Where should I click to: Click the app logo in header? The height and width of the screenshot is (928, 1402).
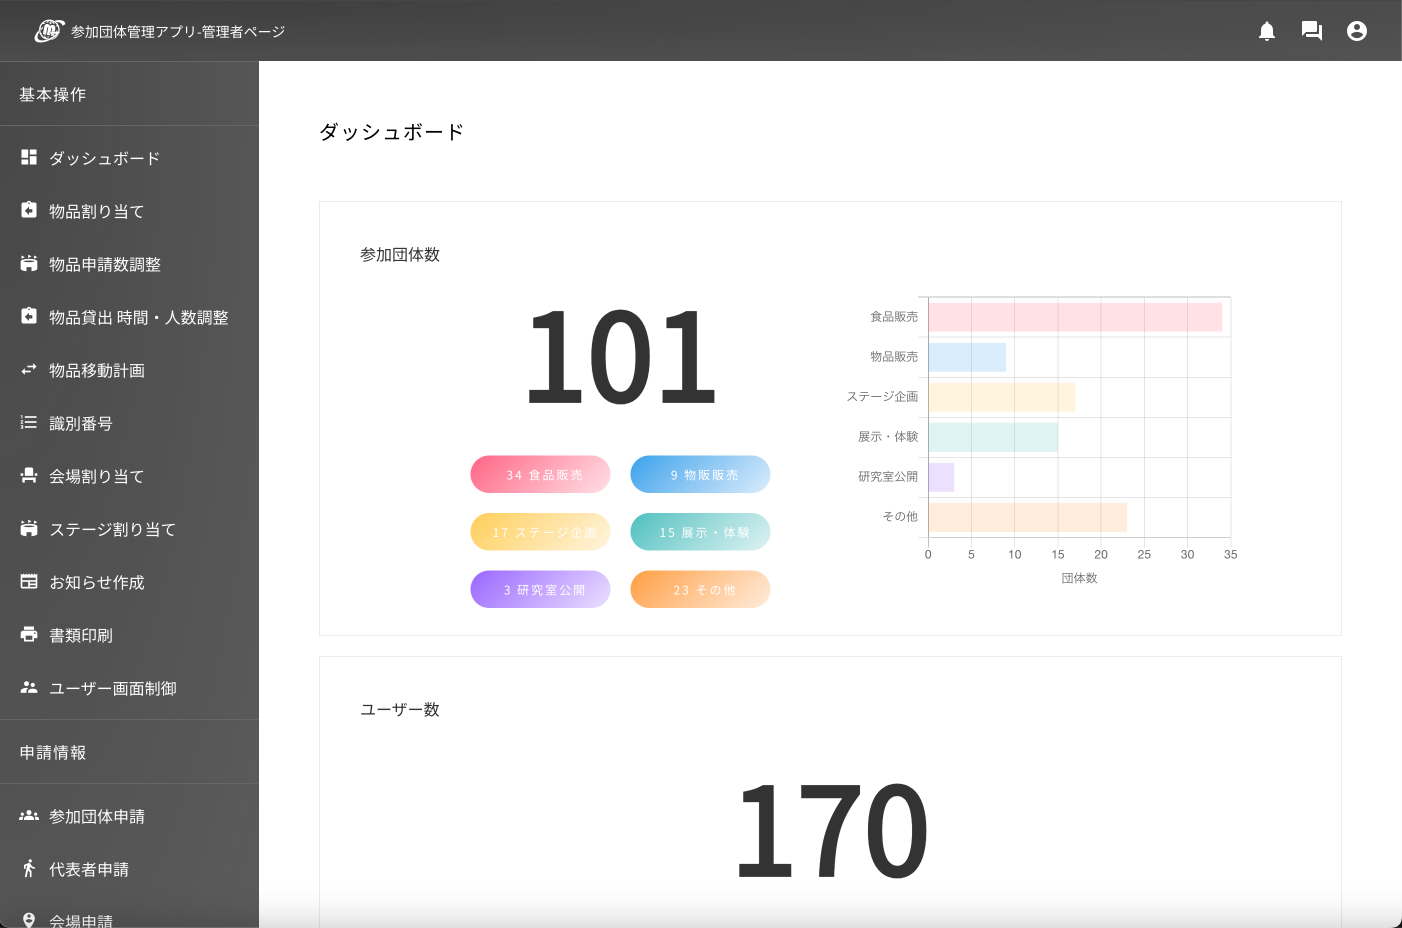click(48, 31)
